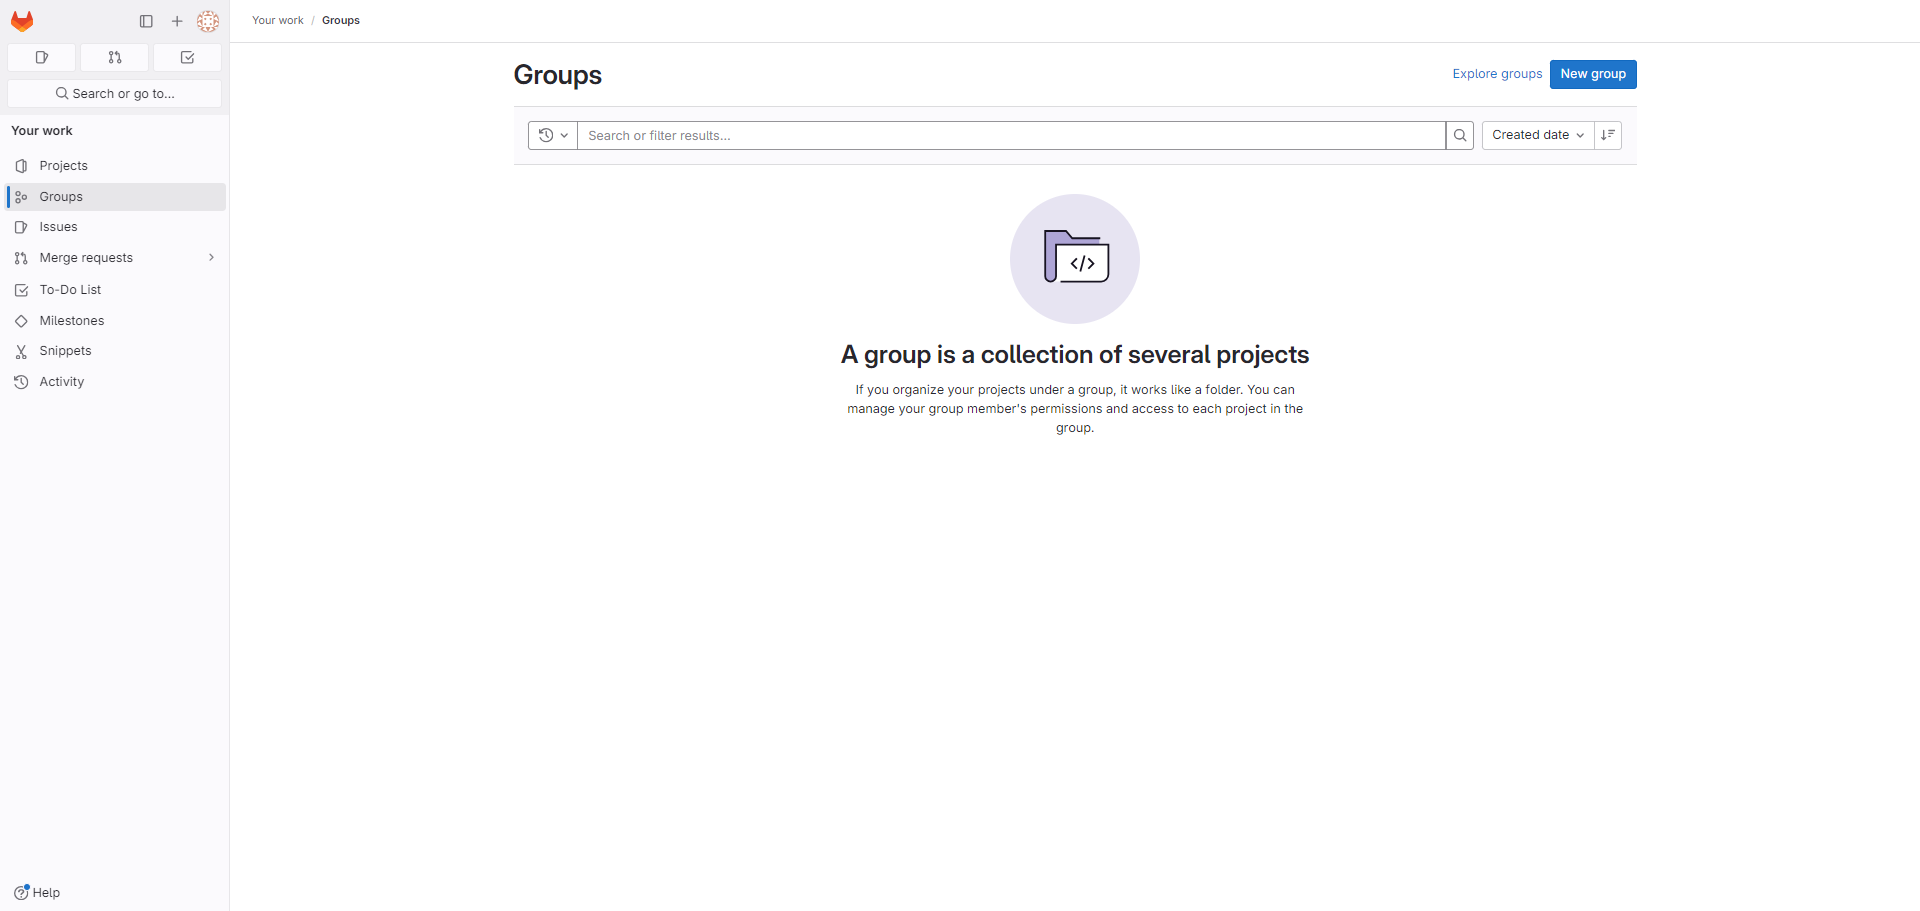
Task: Click the Merge requests sidebar icon
Action: 21,258
